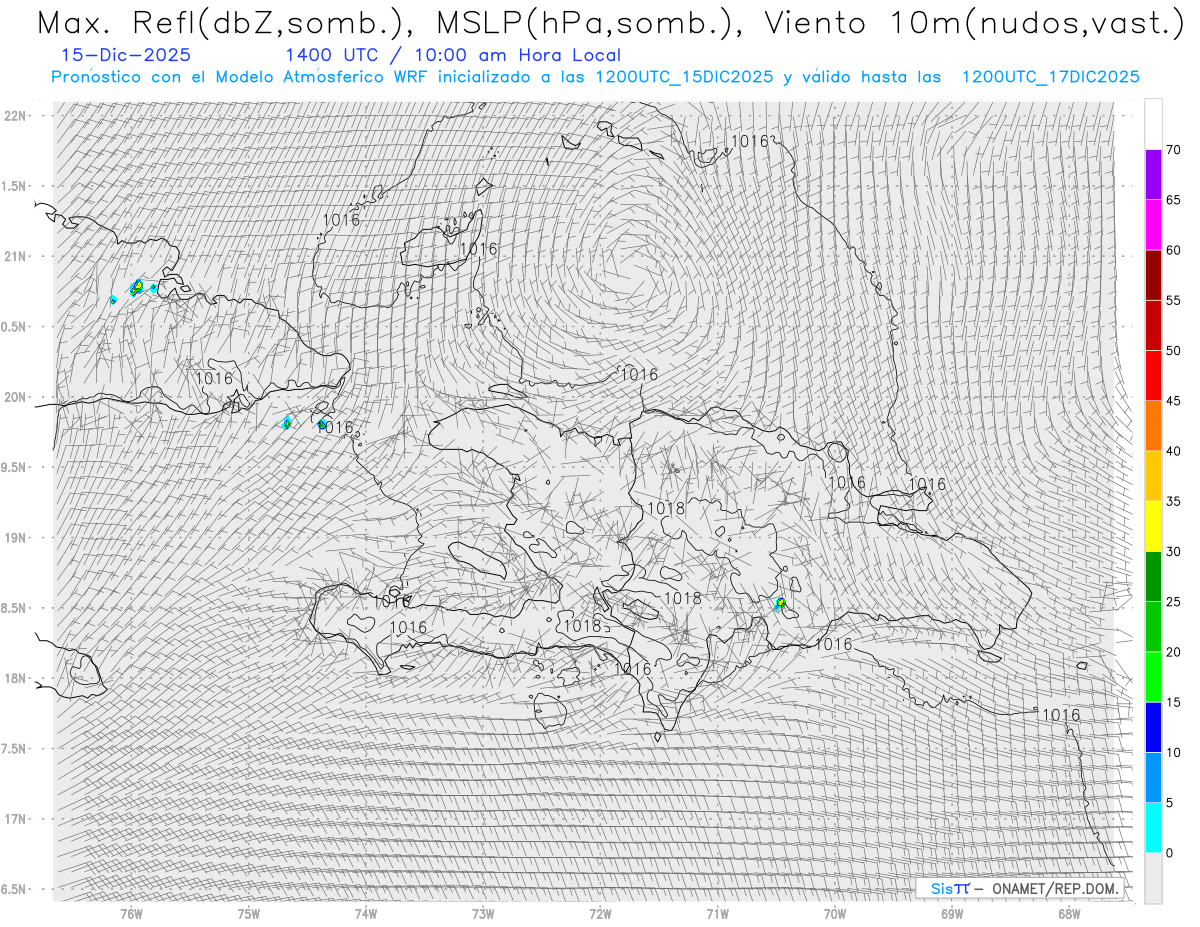Click the '71W' longitude axis label
This screenshot has width=1200, height=927.
717,913
